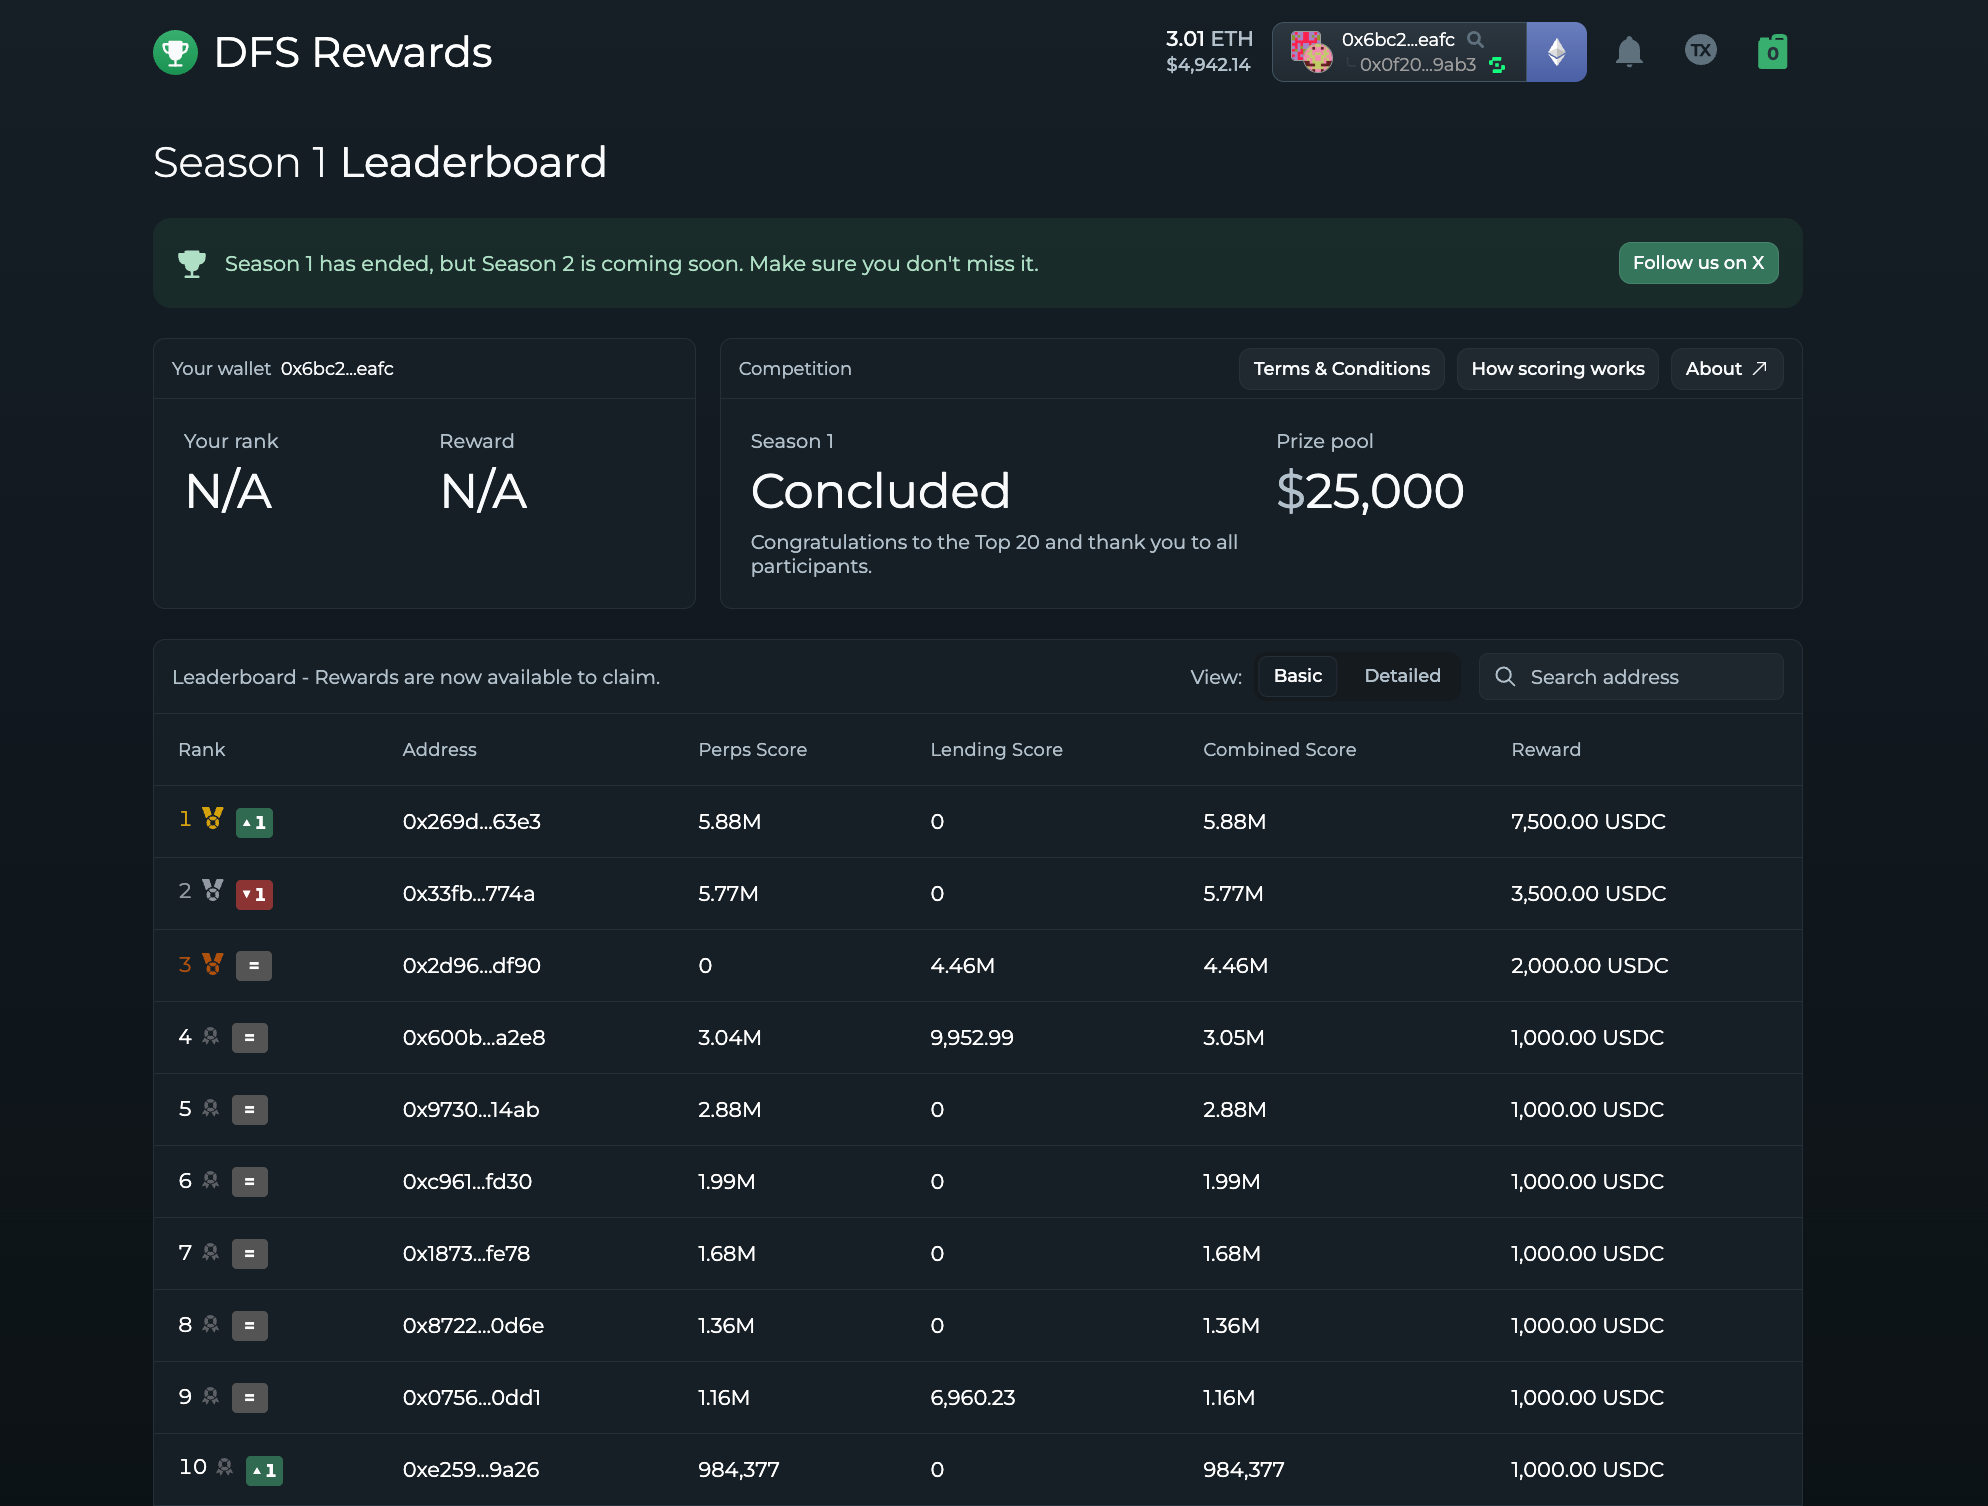Image resolution: width=1988 pixels, height=1506 pixels.
Task: Switch leaderboard view to Detailed
Action: pos(1402,676)
